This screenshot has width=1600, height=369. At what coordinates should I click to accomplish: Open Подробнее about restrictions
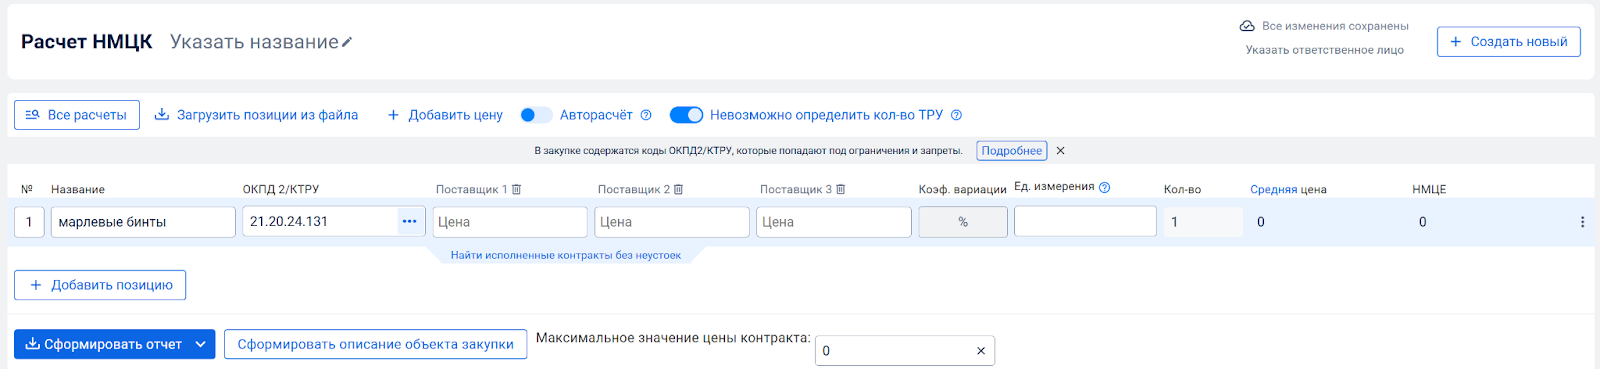(1012, 151)
